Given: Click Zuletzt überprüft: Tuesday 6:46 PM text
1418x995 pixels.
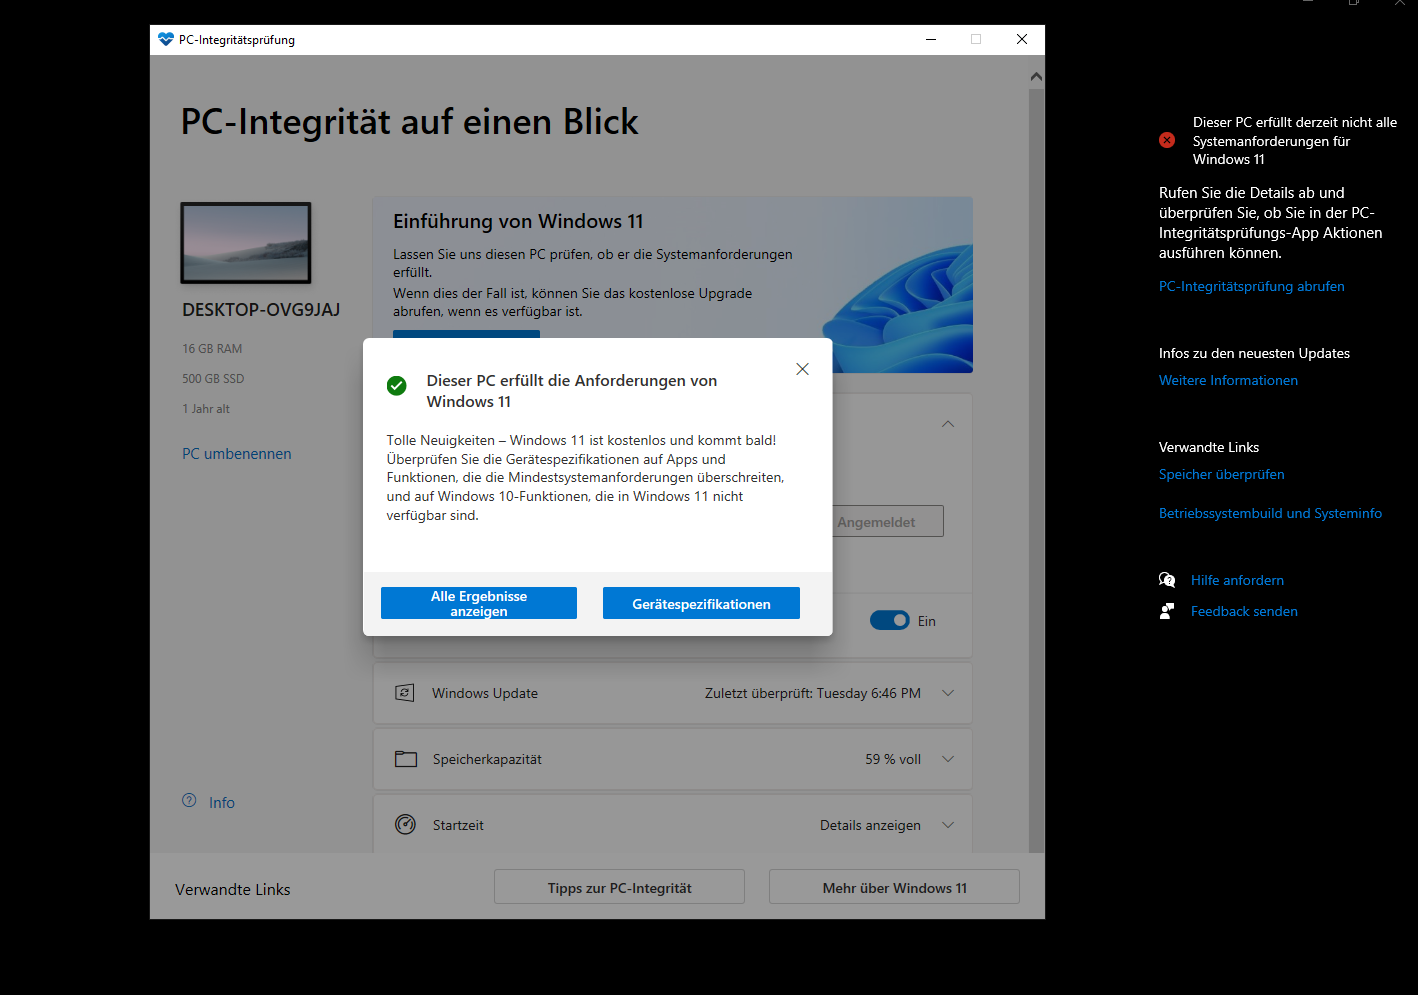Looking at the screenshot, I should 813,693.
